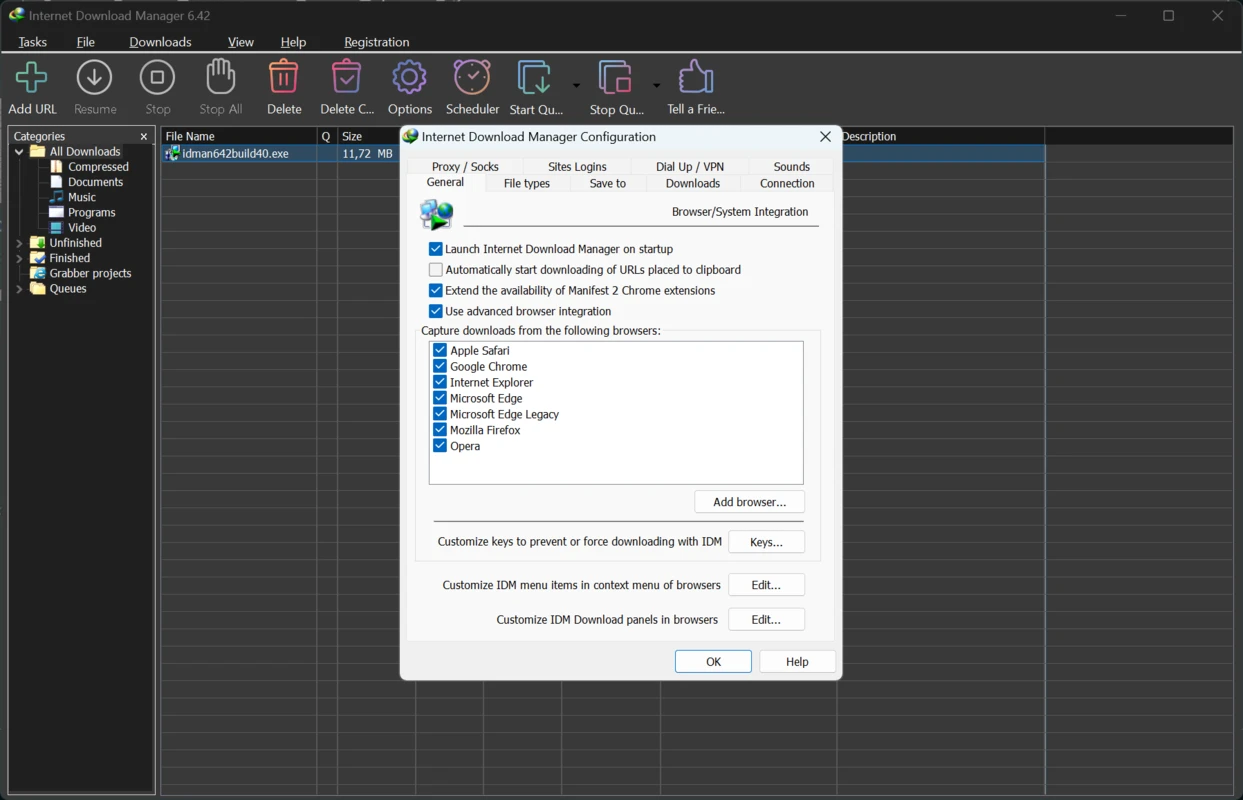
Task: Click the Tell a Friend thumbs-up icon
Action: 696,78
